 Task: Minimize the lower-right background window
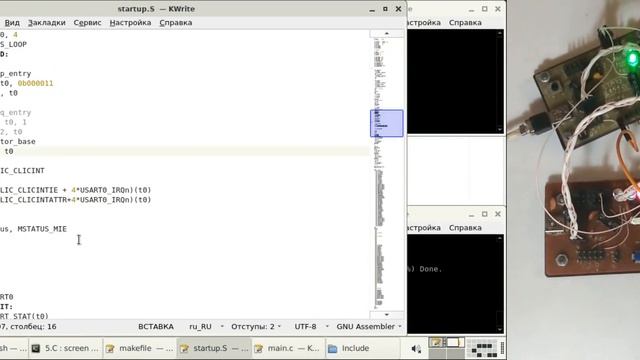click(471, 214)
